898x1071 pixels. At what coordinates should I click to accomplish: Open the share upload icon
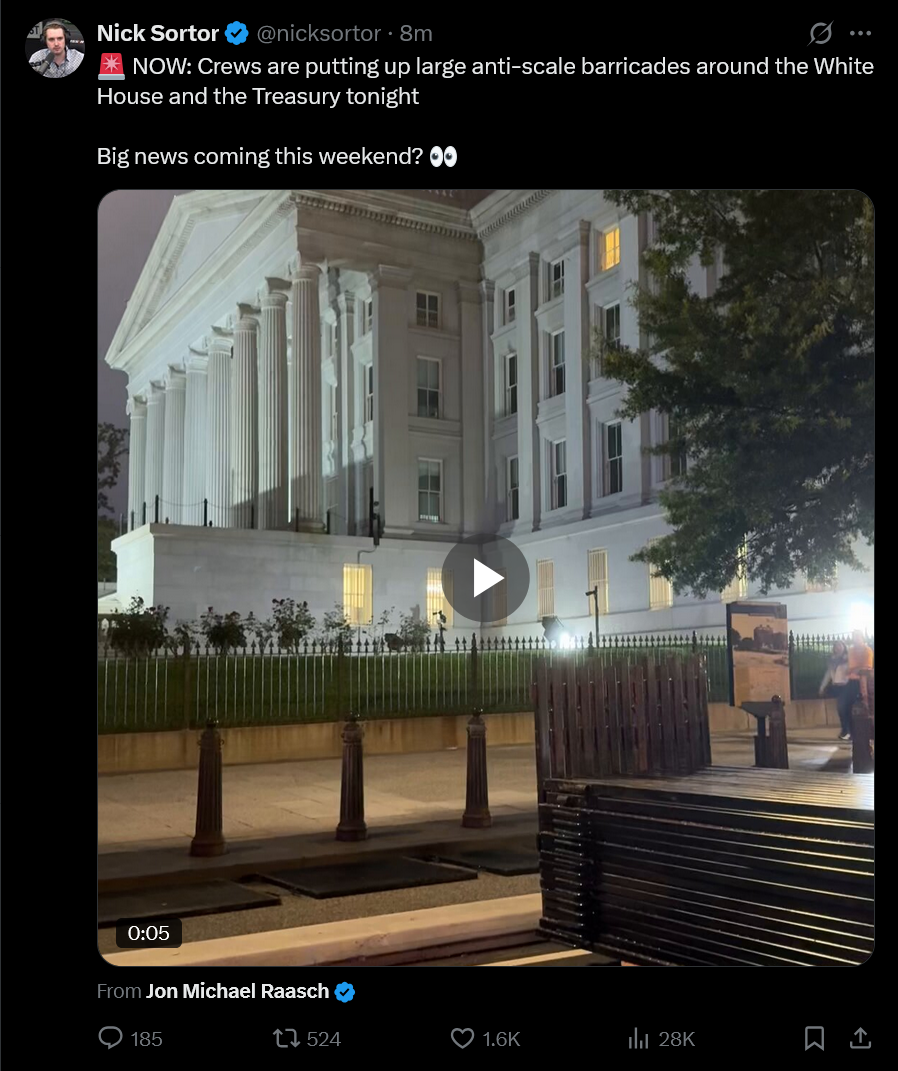point(860,1038)
